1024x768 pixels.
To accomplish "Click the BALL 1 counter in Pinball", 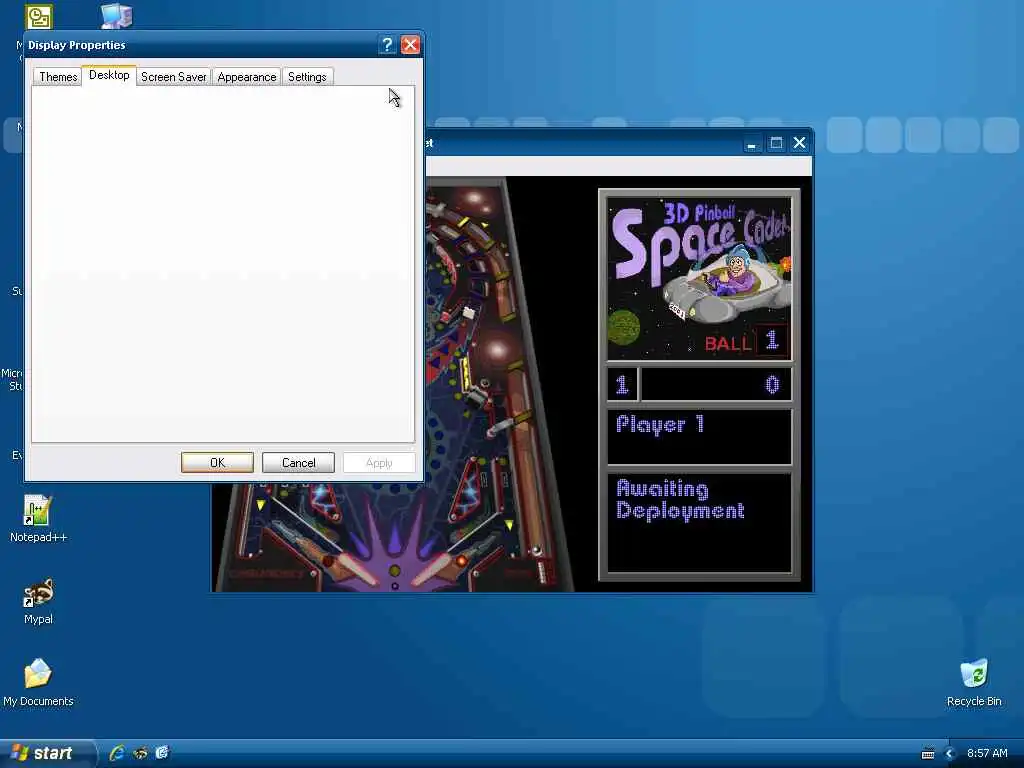I will click(746, 341).
